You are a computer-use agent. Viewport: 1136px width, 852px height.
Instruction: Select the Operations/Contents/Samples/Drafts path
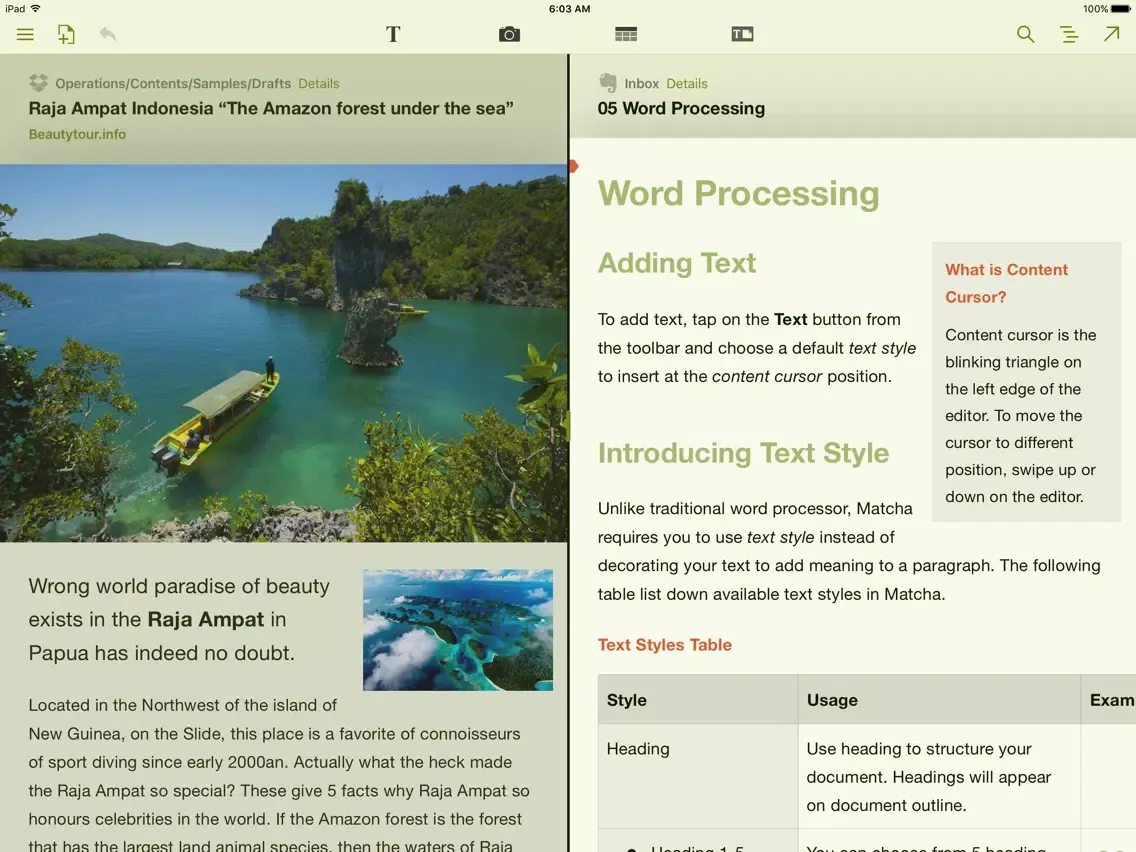click(173, 83)
